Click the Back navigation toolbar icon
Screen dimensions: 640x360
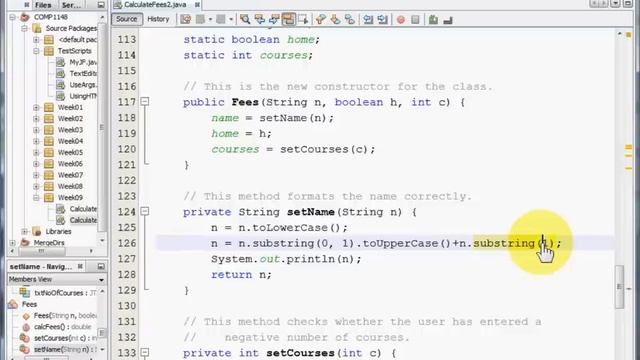click(200, 19)
